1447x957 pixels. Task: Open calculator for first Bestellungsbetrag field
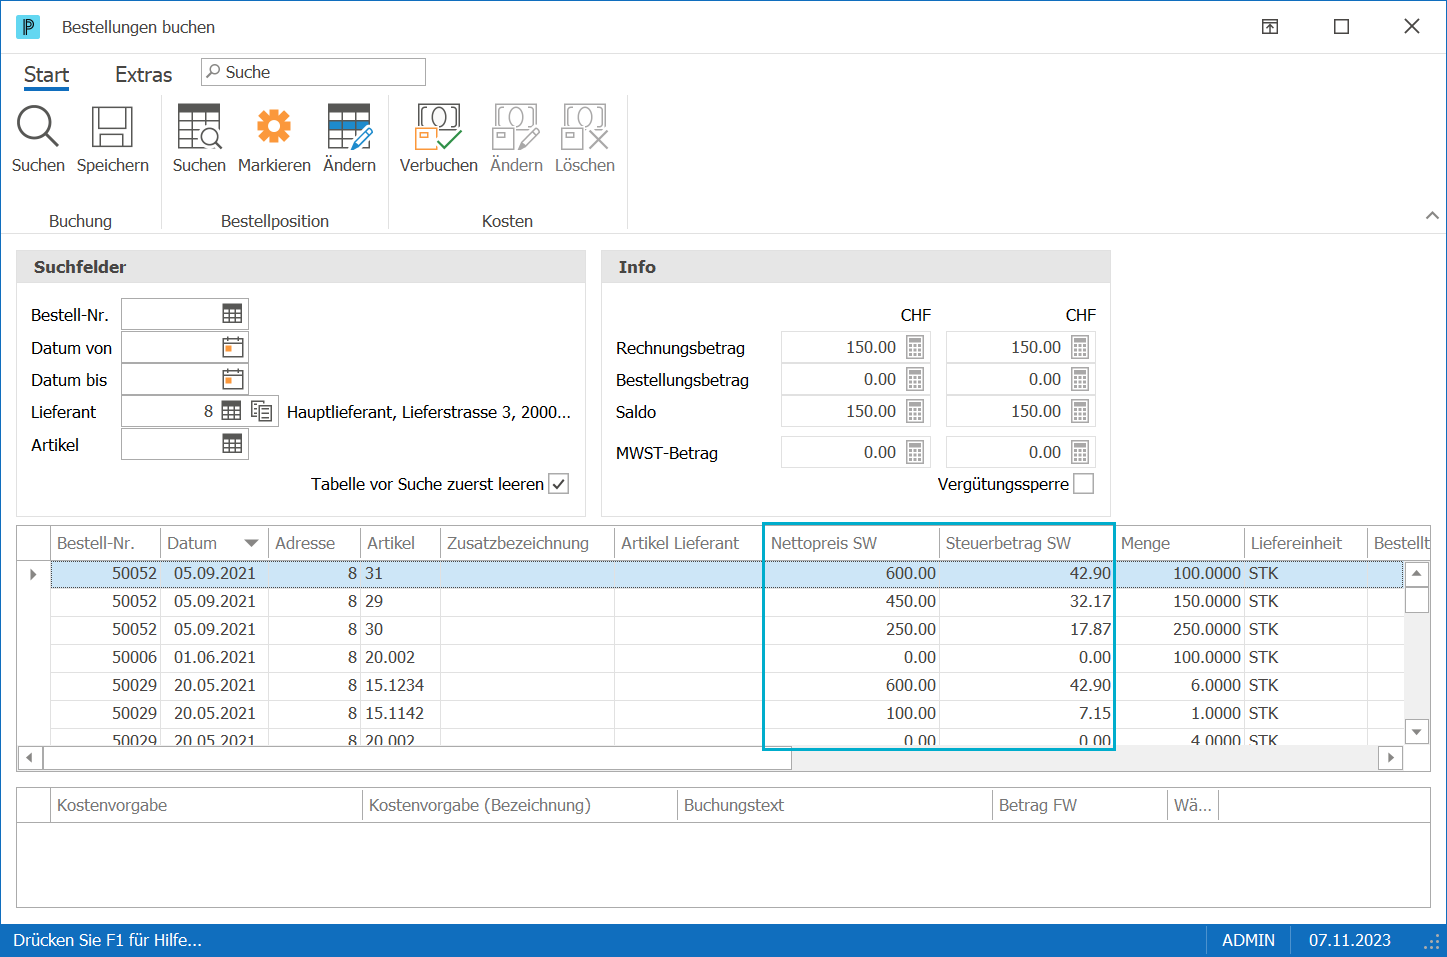tap(915, 379)
